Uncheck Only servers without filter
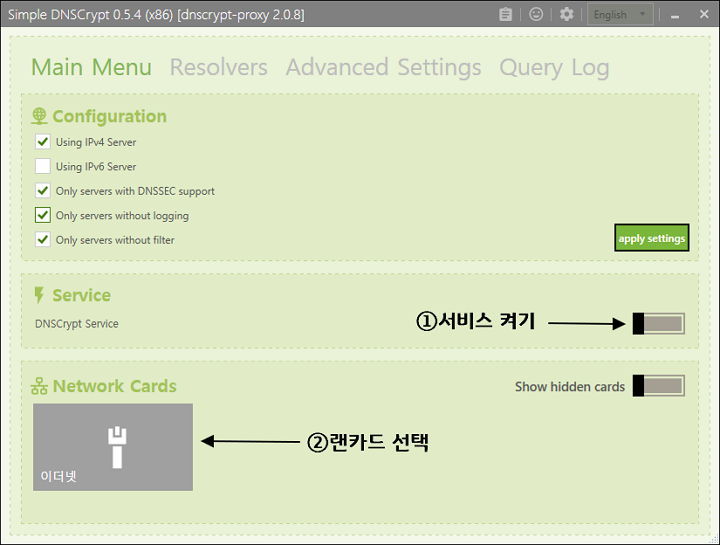The width and height of the screenshot is (720, 545). click(x=43, y=239)
